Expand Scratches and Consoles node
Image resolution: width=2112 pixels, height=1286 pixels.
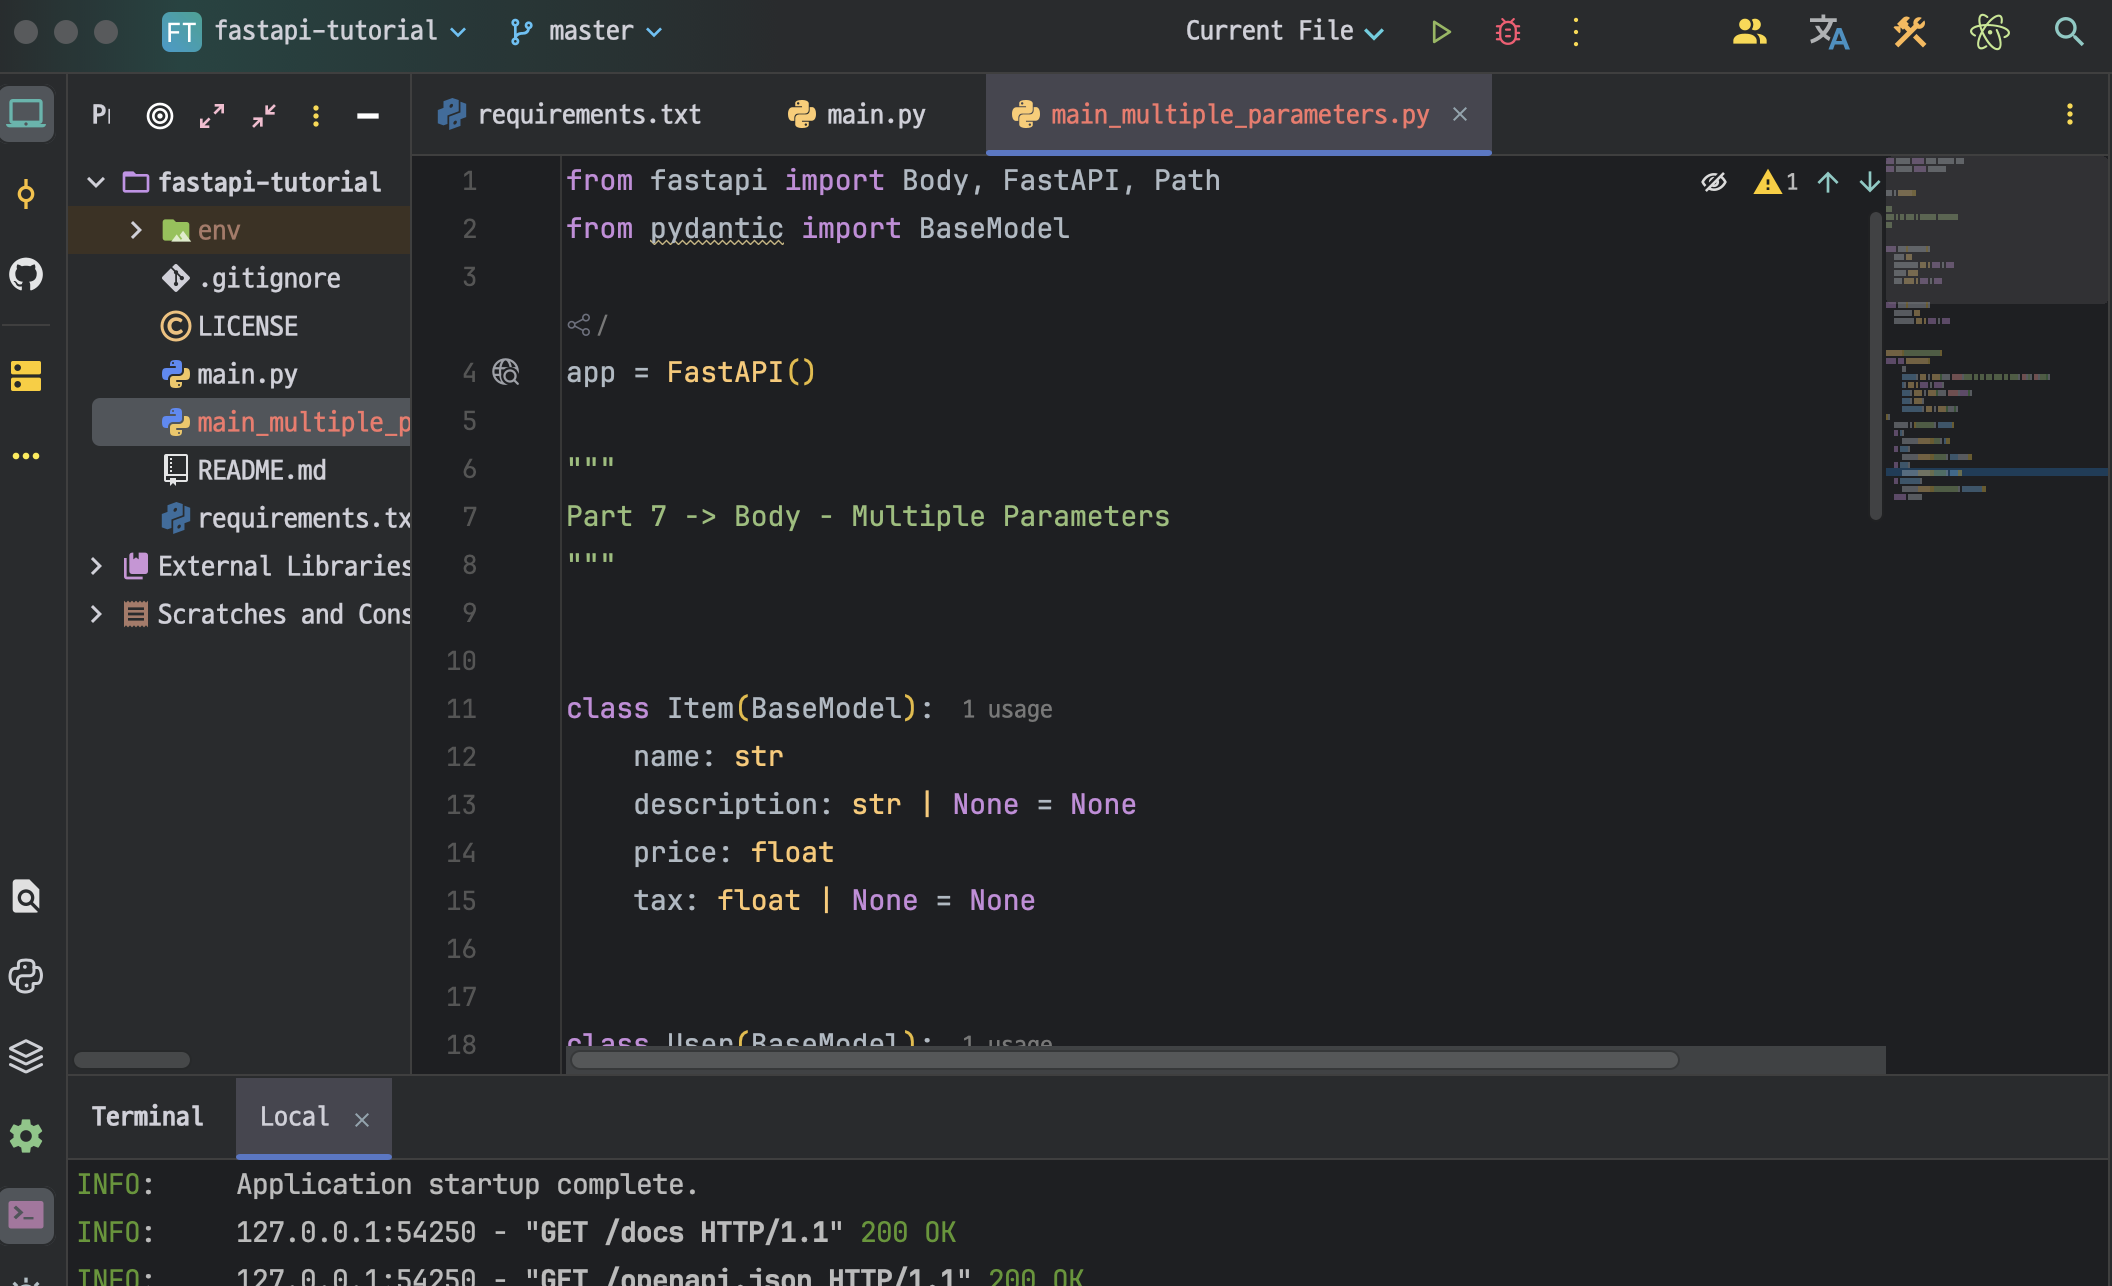pos(96,613)
